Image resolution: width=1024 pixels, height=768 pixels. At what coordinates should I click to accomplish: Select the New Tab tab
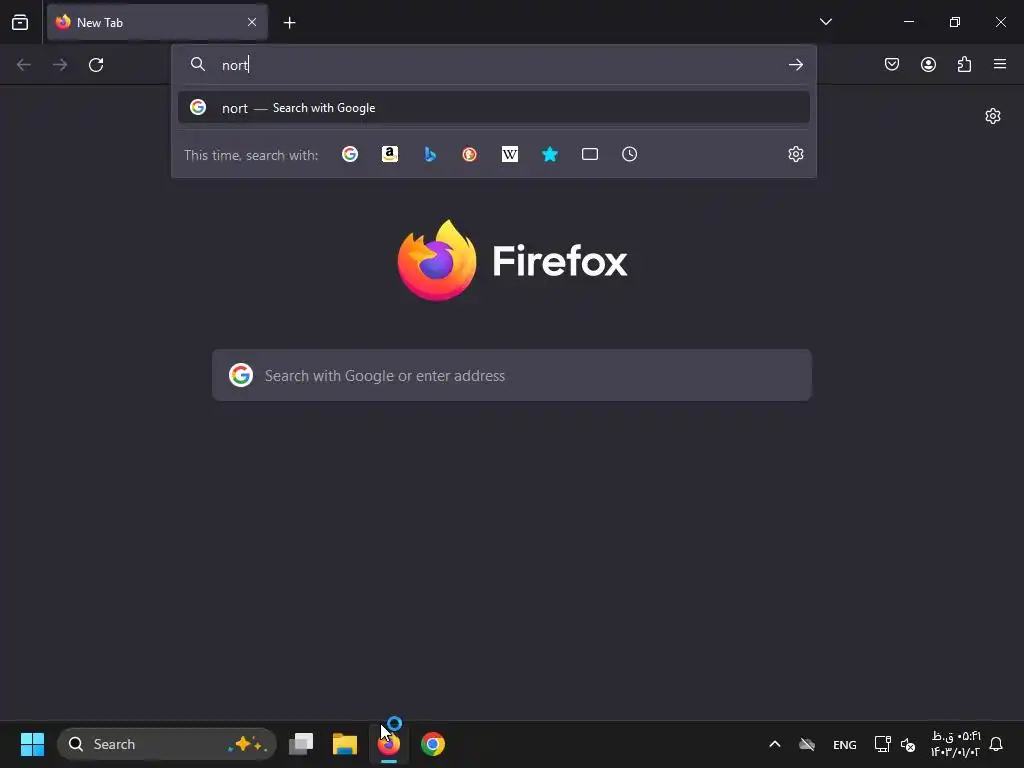pyautogui.click(x=157, y=23)
